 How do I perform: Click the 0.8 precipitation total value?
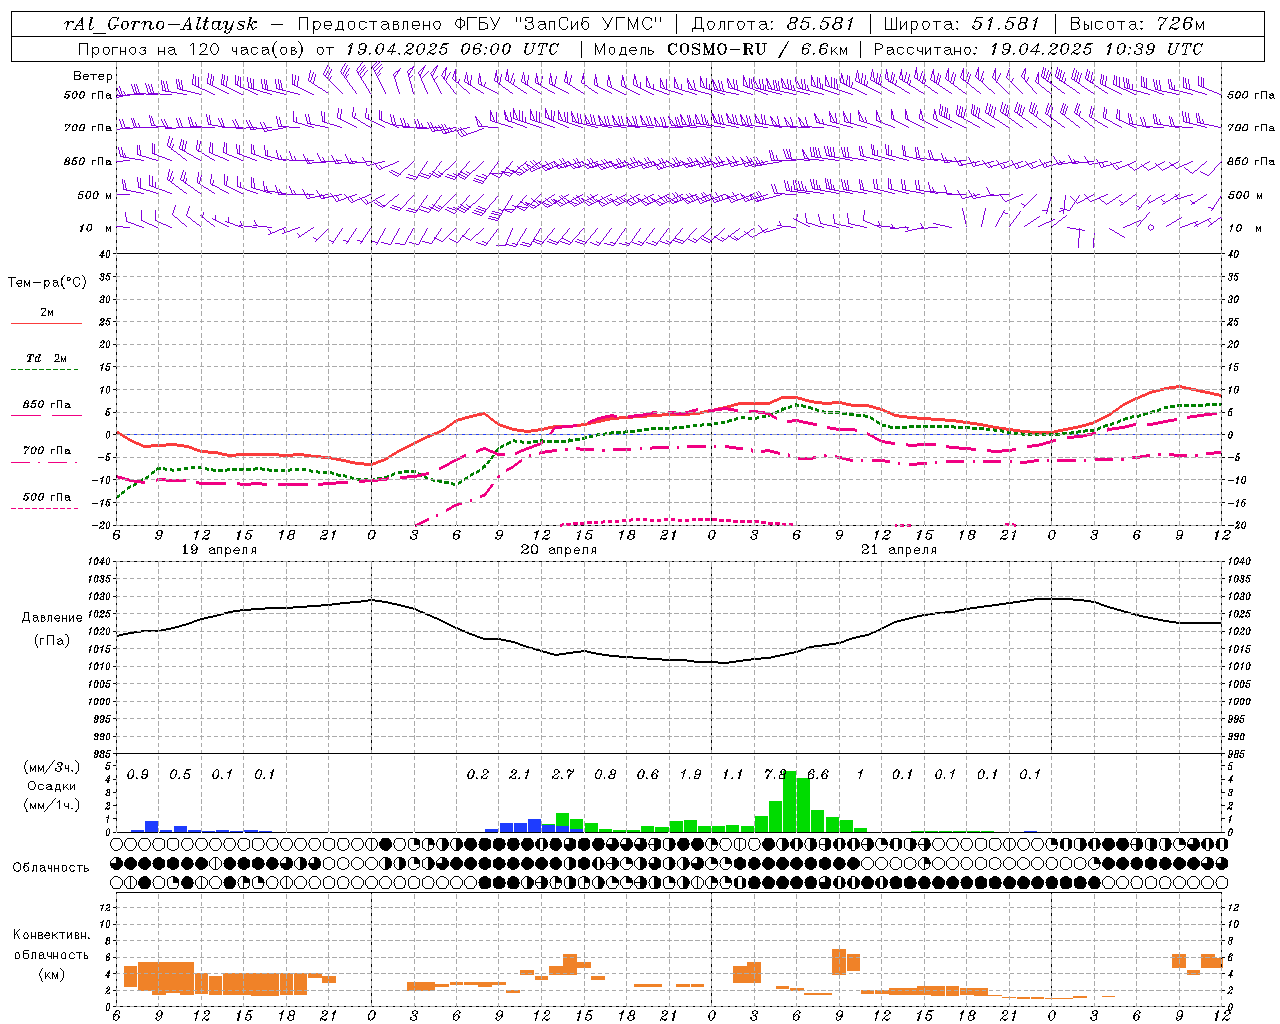(x=605, y=774)
